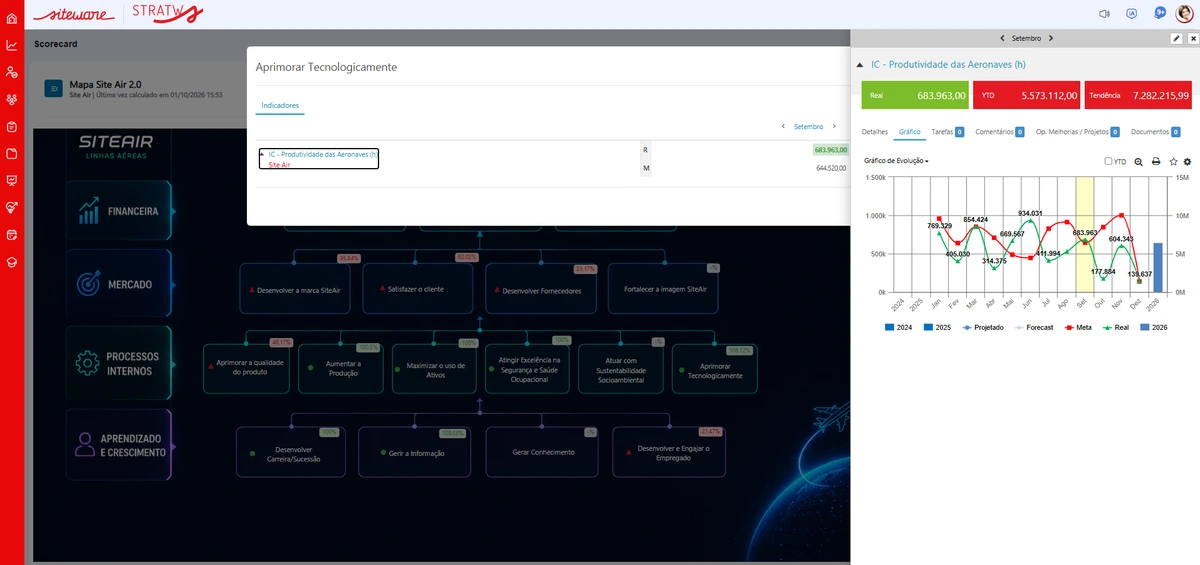Open the 9+ notifications icon
Viewport: 1200px width, 565px height.
click(1160, 13)
